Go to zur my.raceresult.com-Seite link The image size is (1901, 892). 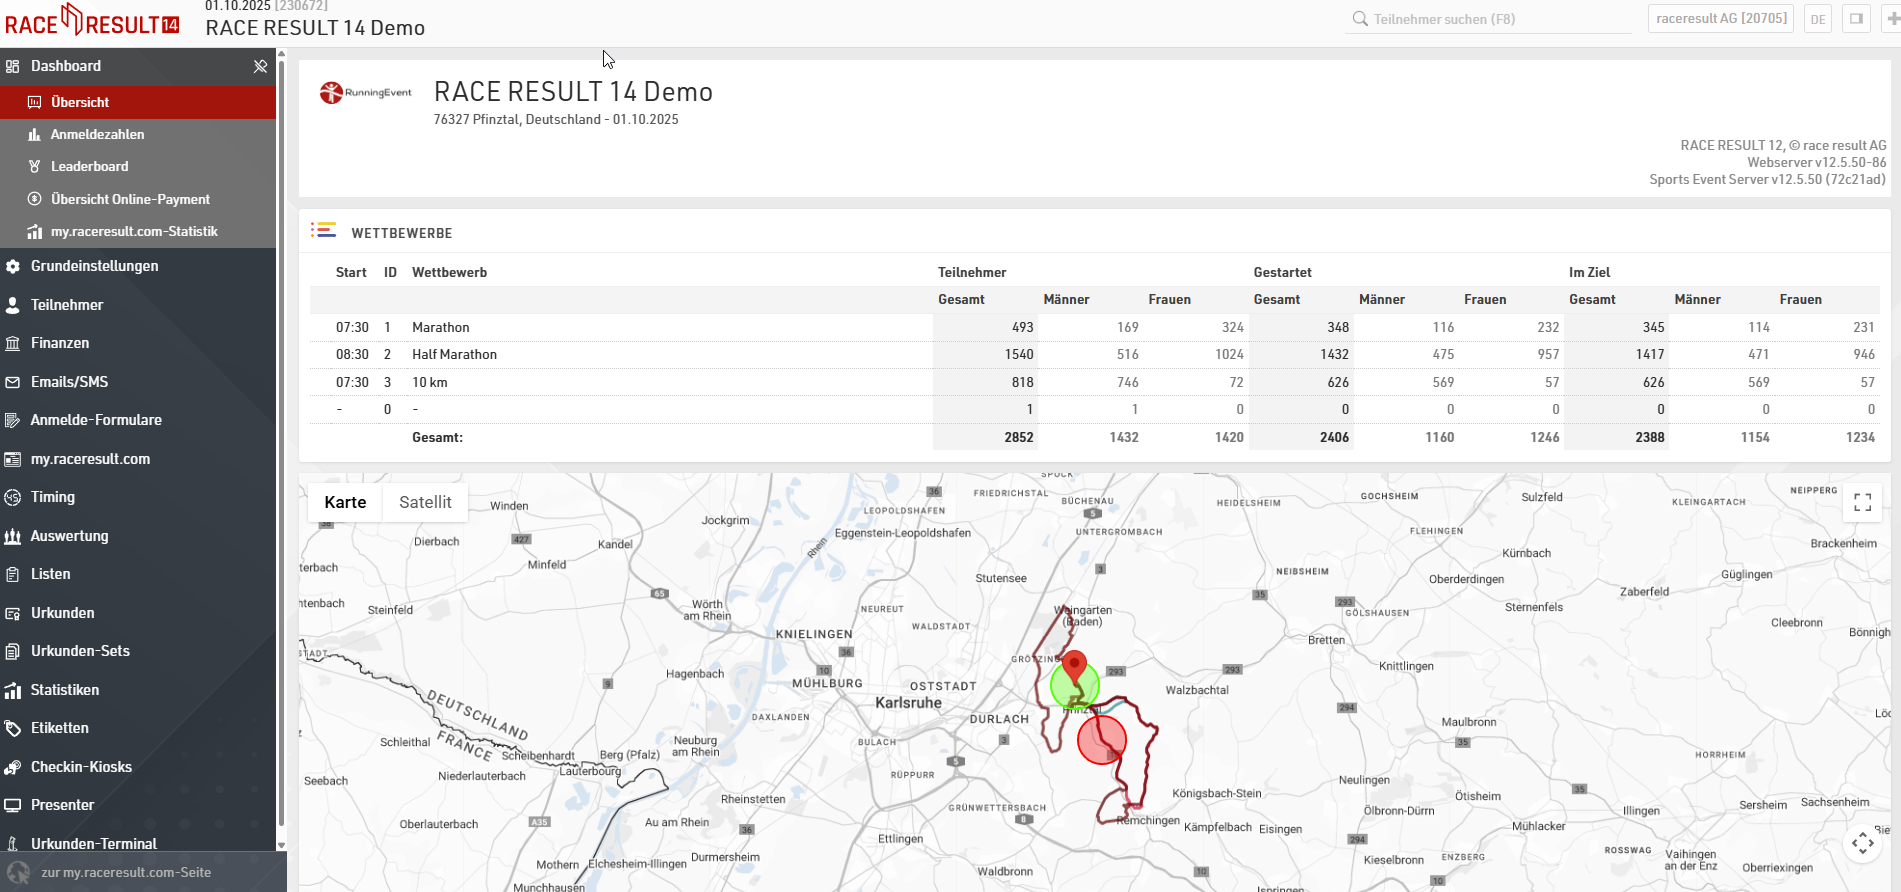126,872
